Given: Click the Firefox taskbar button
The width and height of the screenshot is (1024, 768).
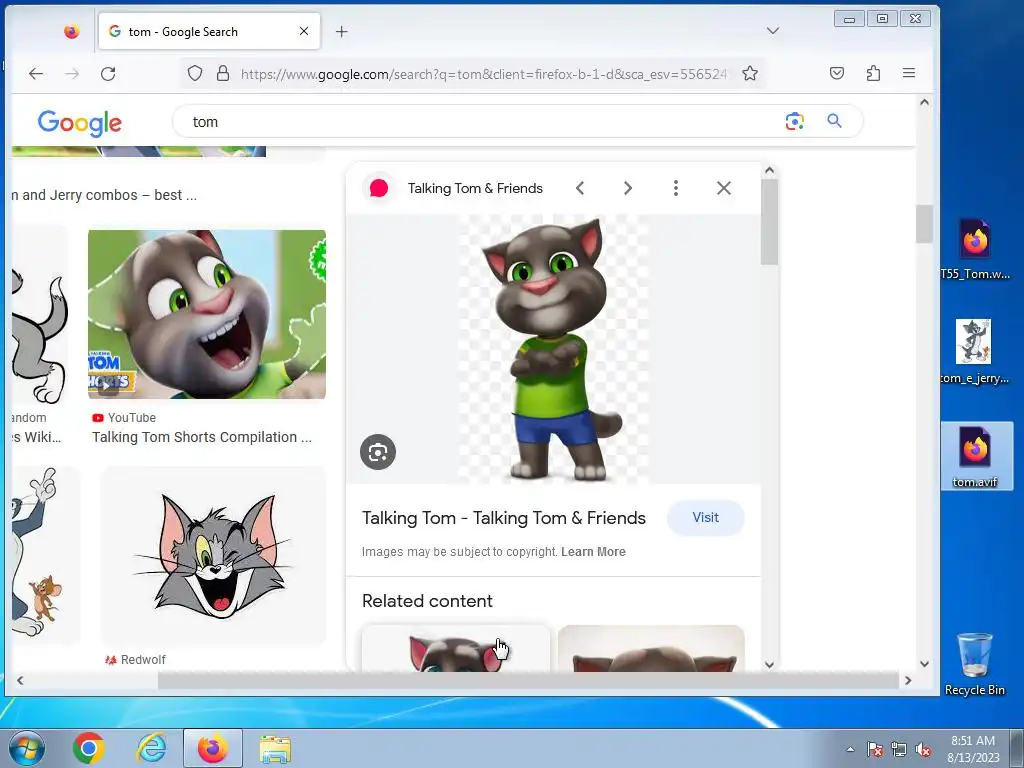Looking at the screenshot, I should 213,748.
